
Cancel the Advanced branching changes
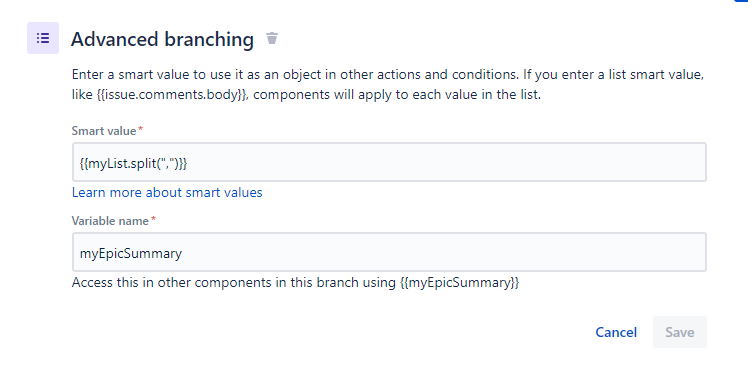tap(616, 332)
